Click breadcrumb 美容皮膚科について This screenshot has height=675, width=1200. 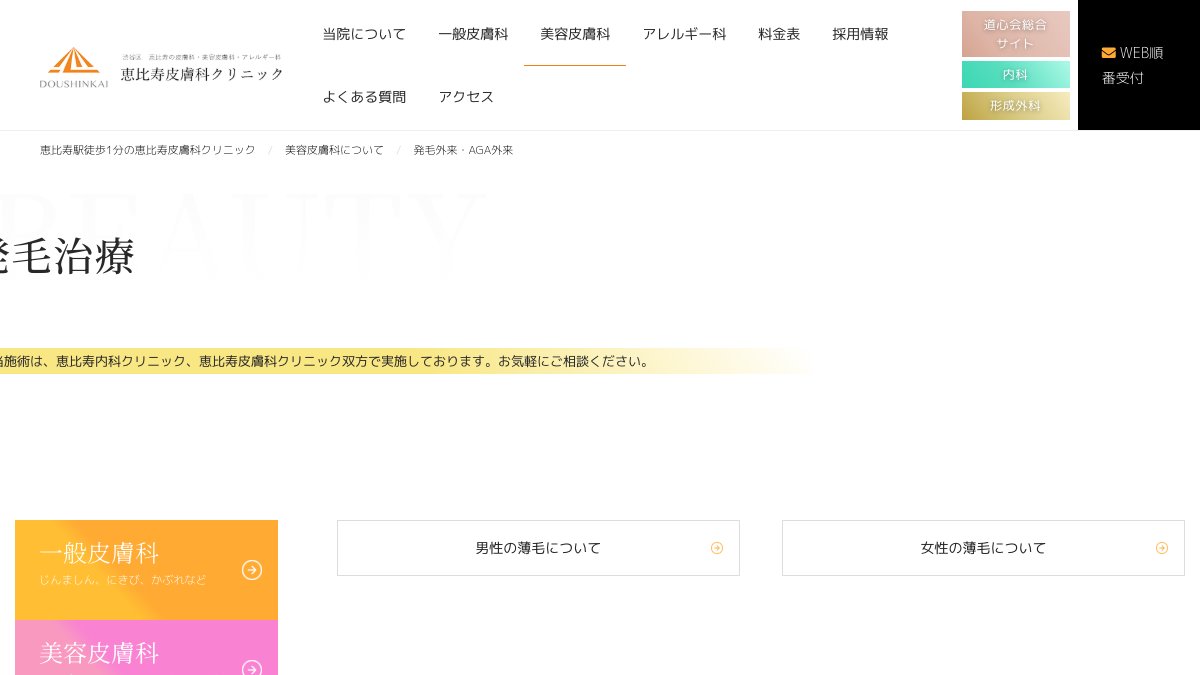[334, 150]
